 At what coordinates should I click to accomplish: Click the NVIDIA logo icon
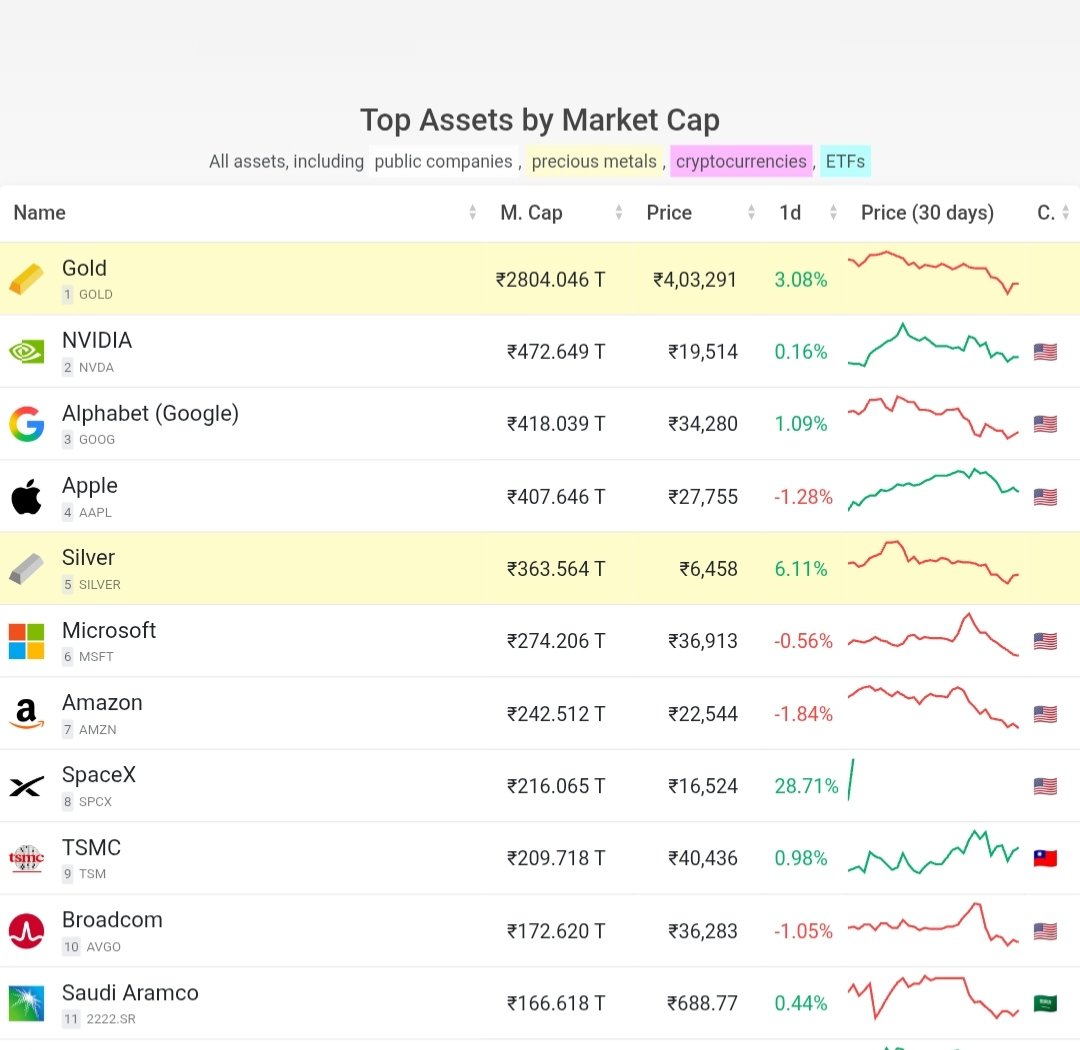(x=26, y=352)
